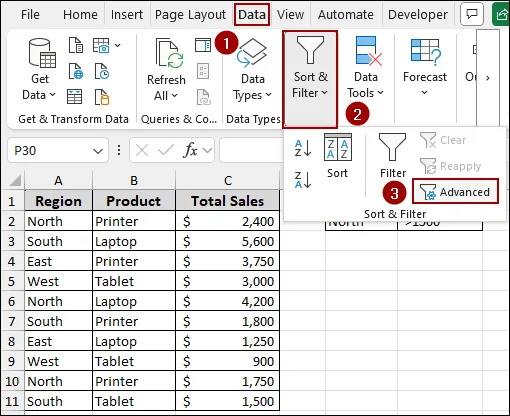Open Queries & Connections pane icon
Viewport: 510px width, 416px height.
(203, 45)
